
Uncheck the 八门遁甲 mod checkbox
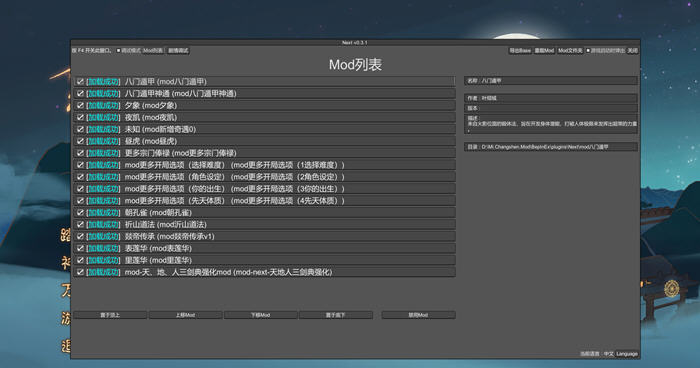[x=80, y=82]
